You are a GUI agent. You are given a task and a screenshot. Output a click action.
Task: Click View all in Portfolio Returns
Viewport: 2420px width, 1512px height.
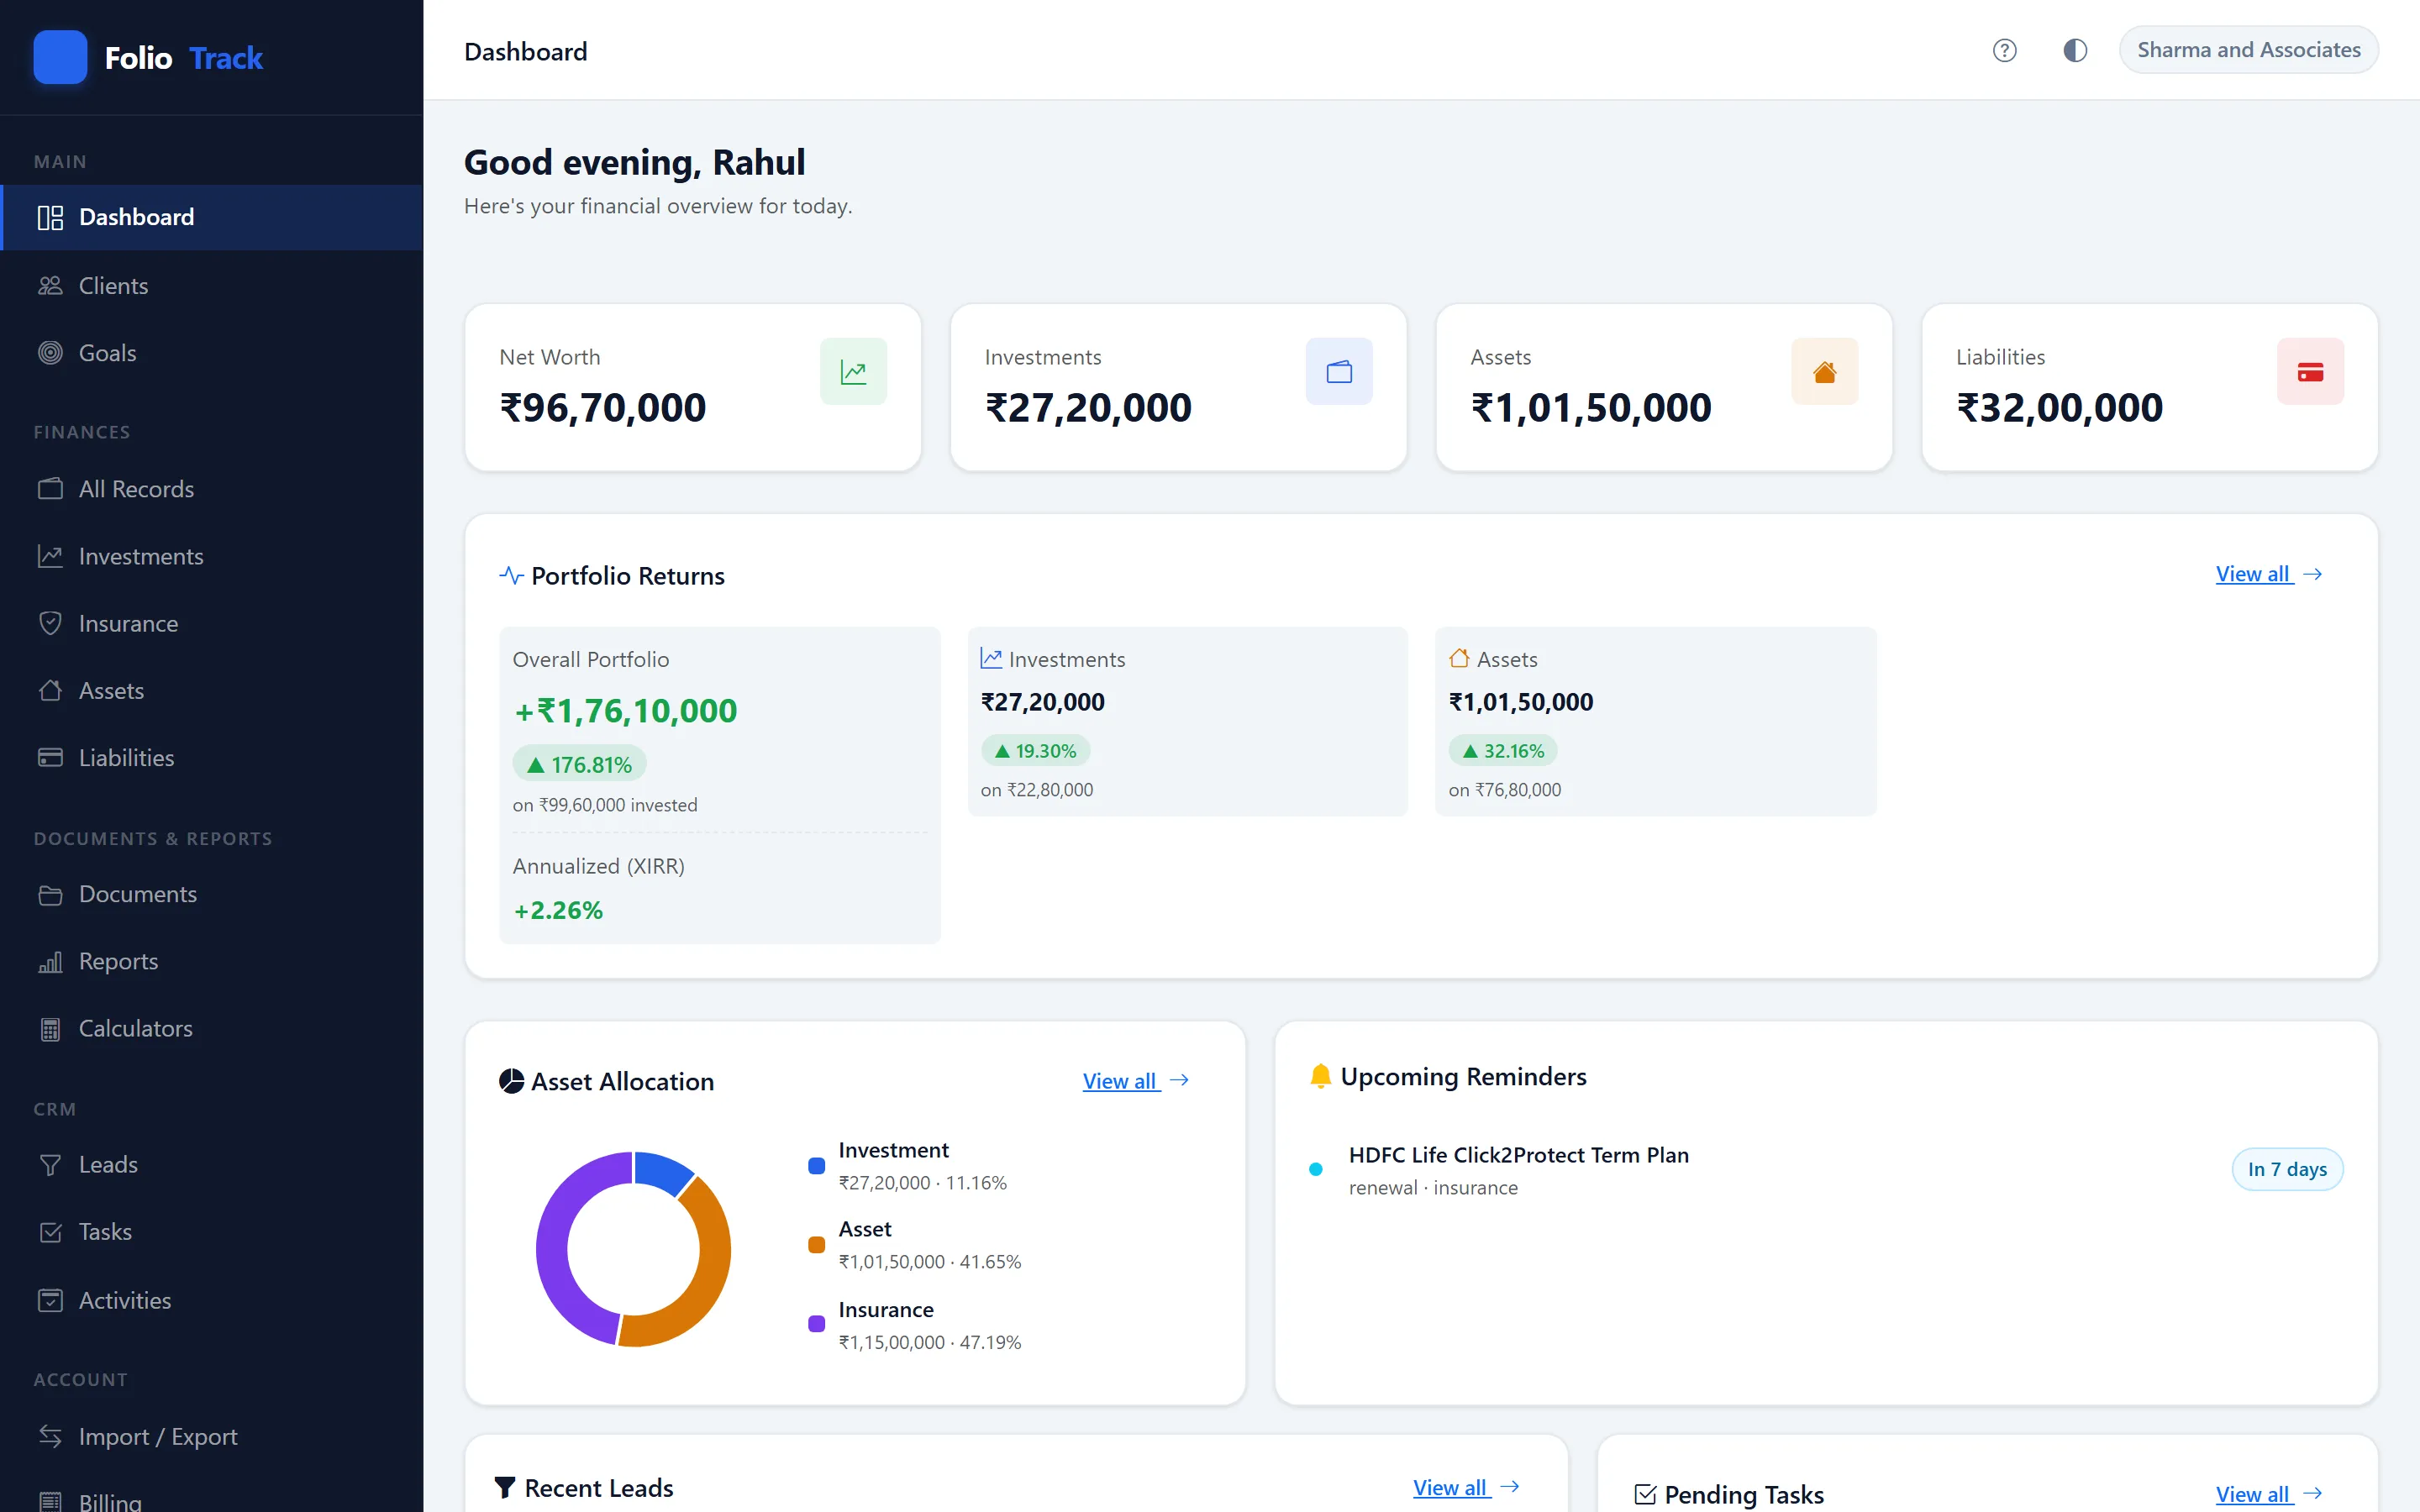[x=2268, y=574]
